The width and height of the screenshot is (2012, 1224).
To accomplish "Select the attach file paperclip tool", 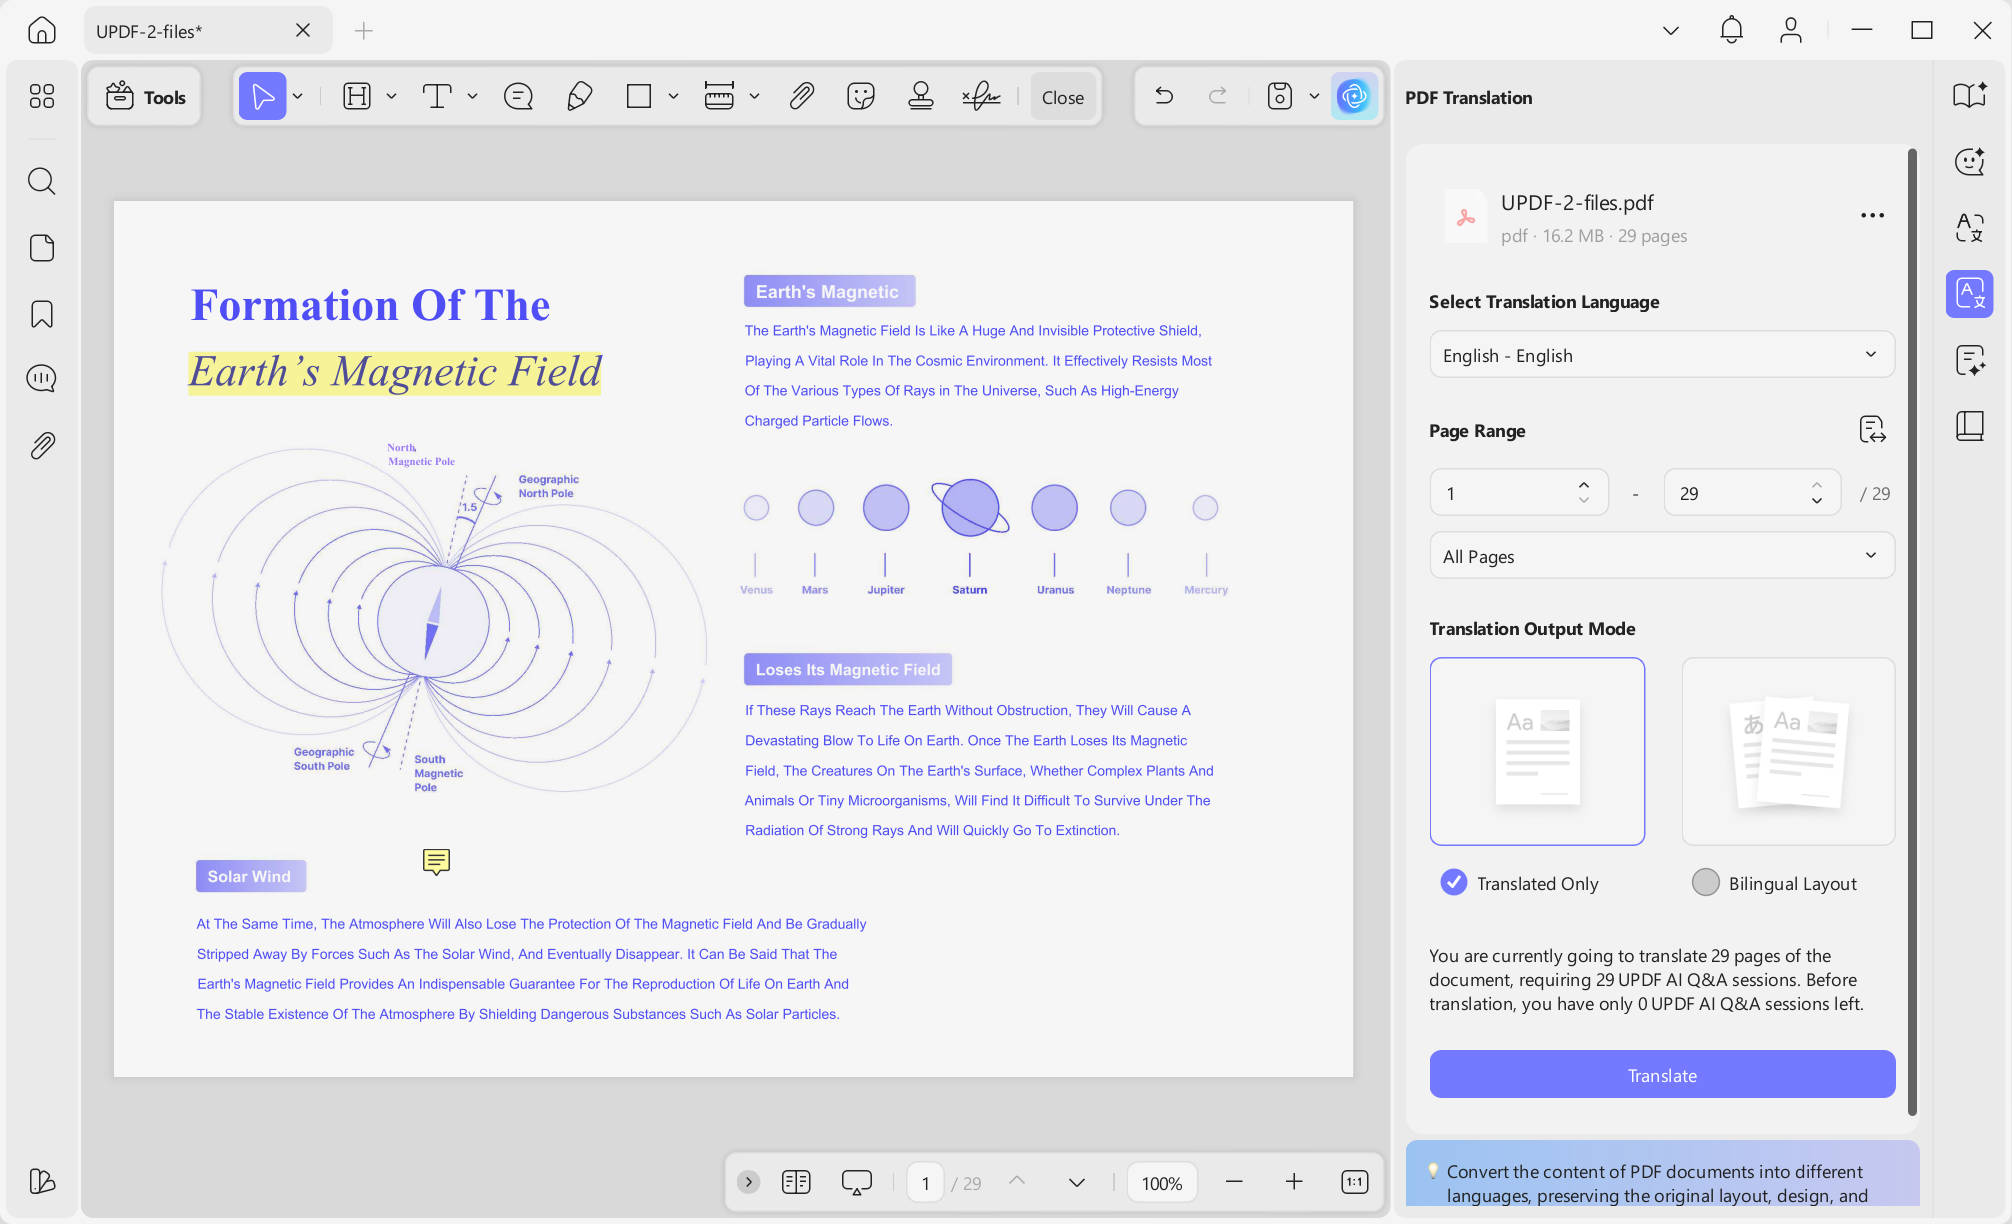I will tap(801, 96).
